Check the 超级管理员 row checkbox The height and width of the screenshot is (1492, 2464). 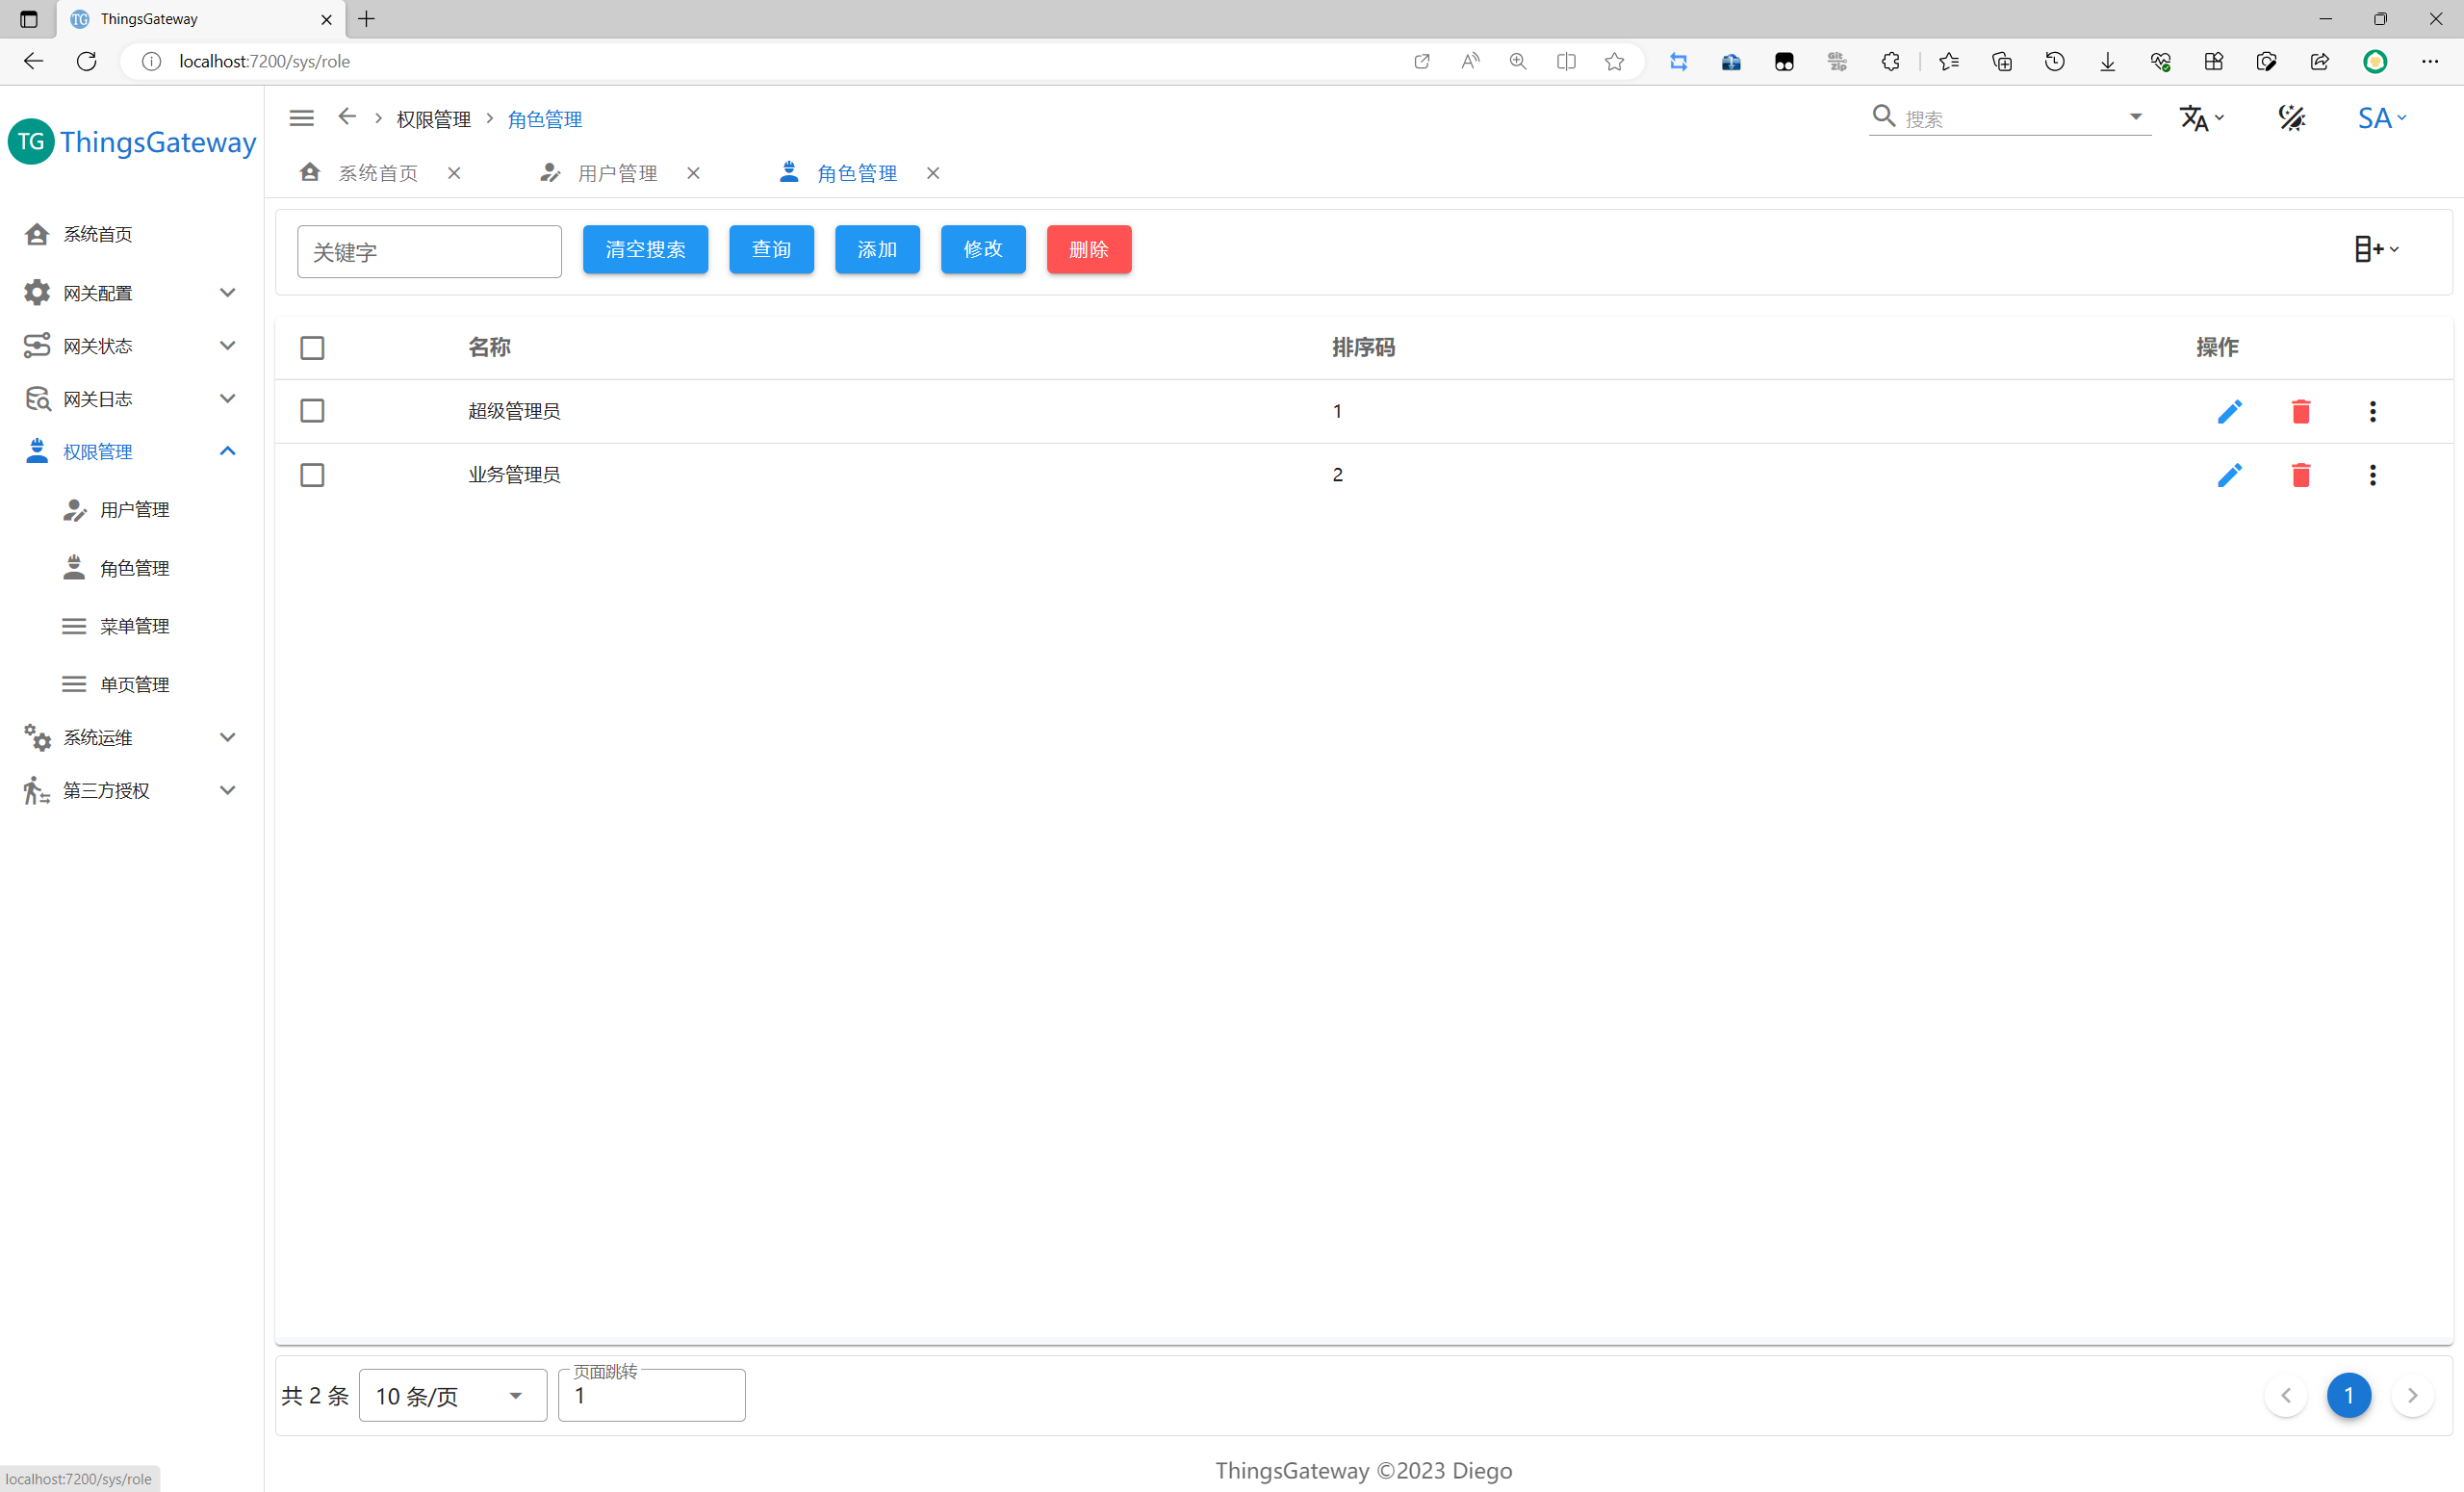[312, 411]
